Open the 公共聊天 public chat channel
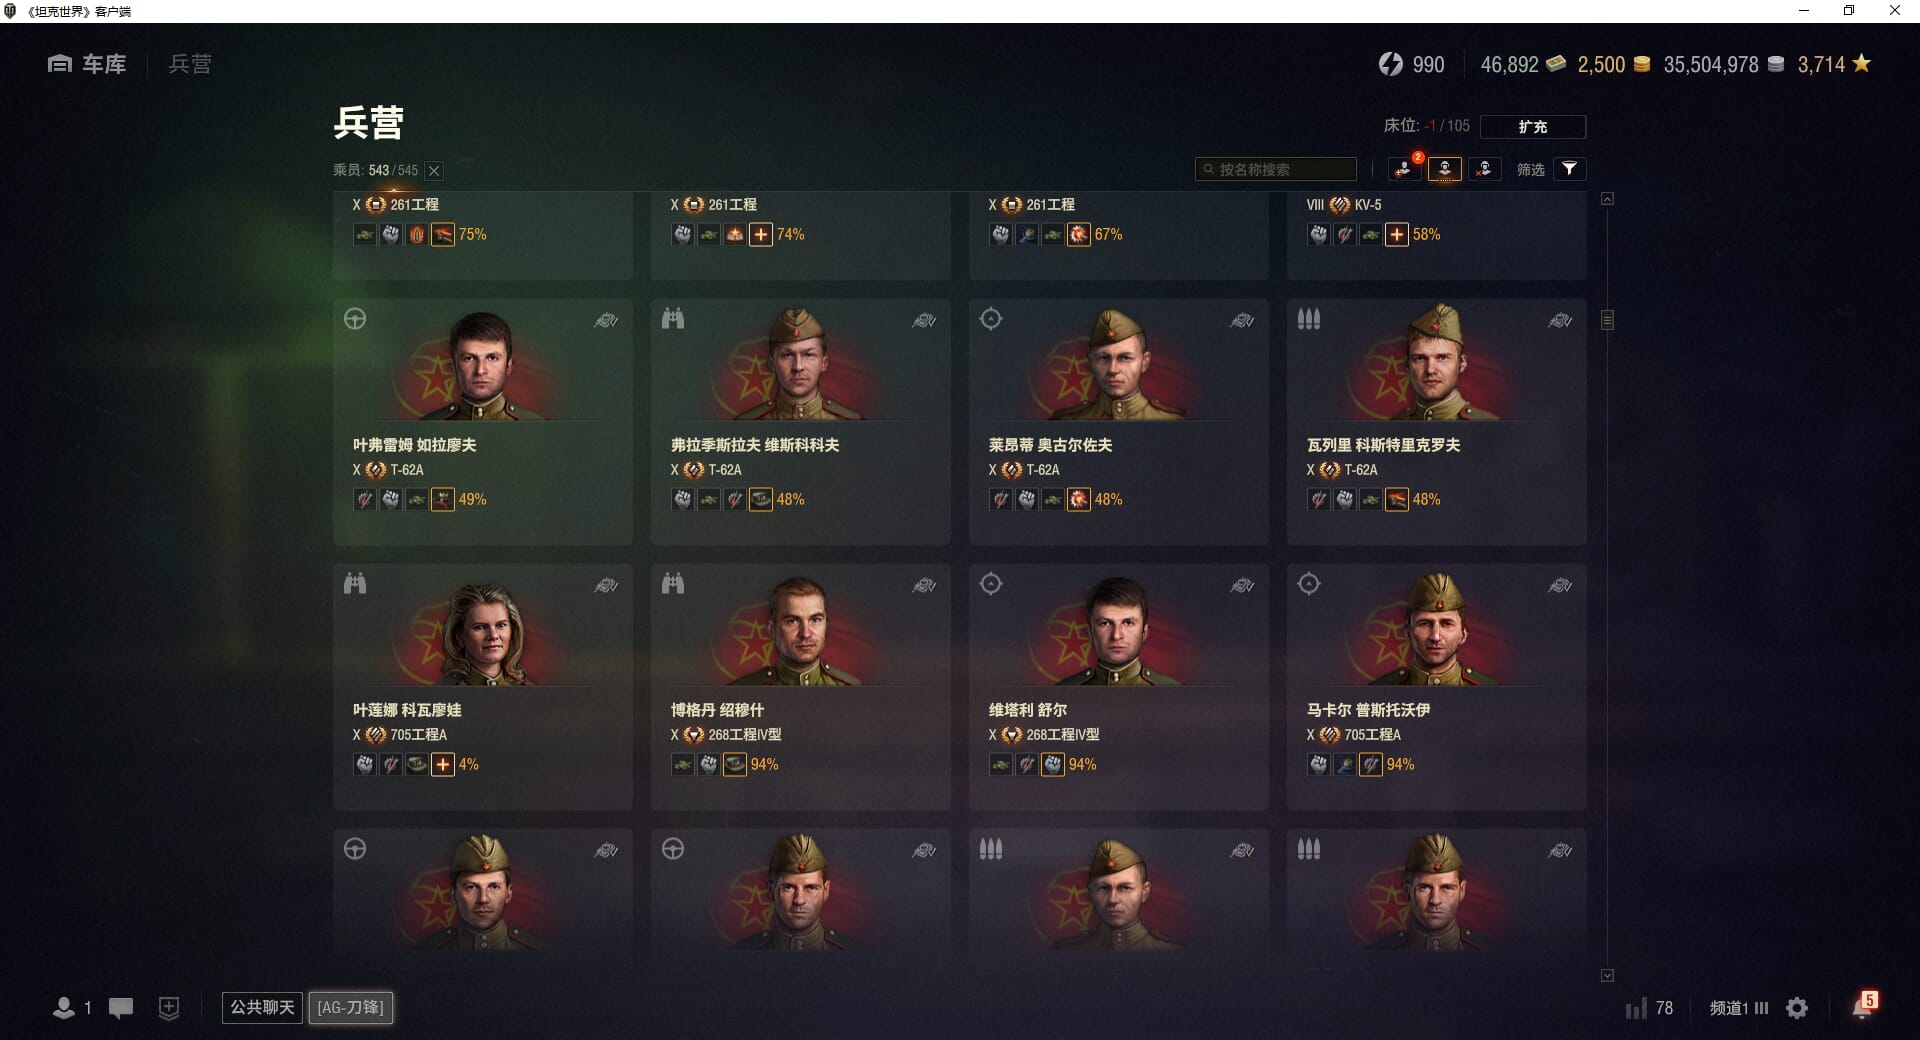1920x1040 pixels. point(262,1007)
